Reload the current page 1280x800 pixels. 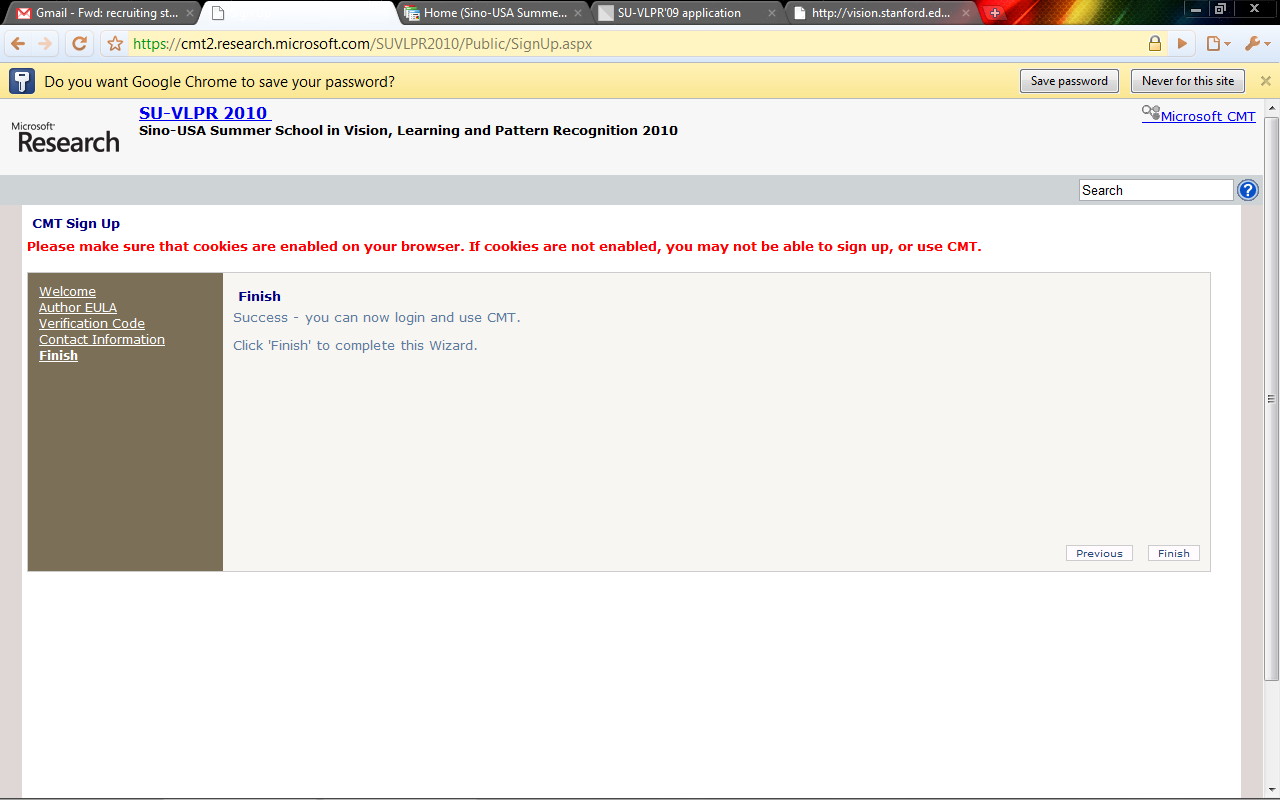pos(80,44)
